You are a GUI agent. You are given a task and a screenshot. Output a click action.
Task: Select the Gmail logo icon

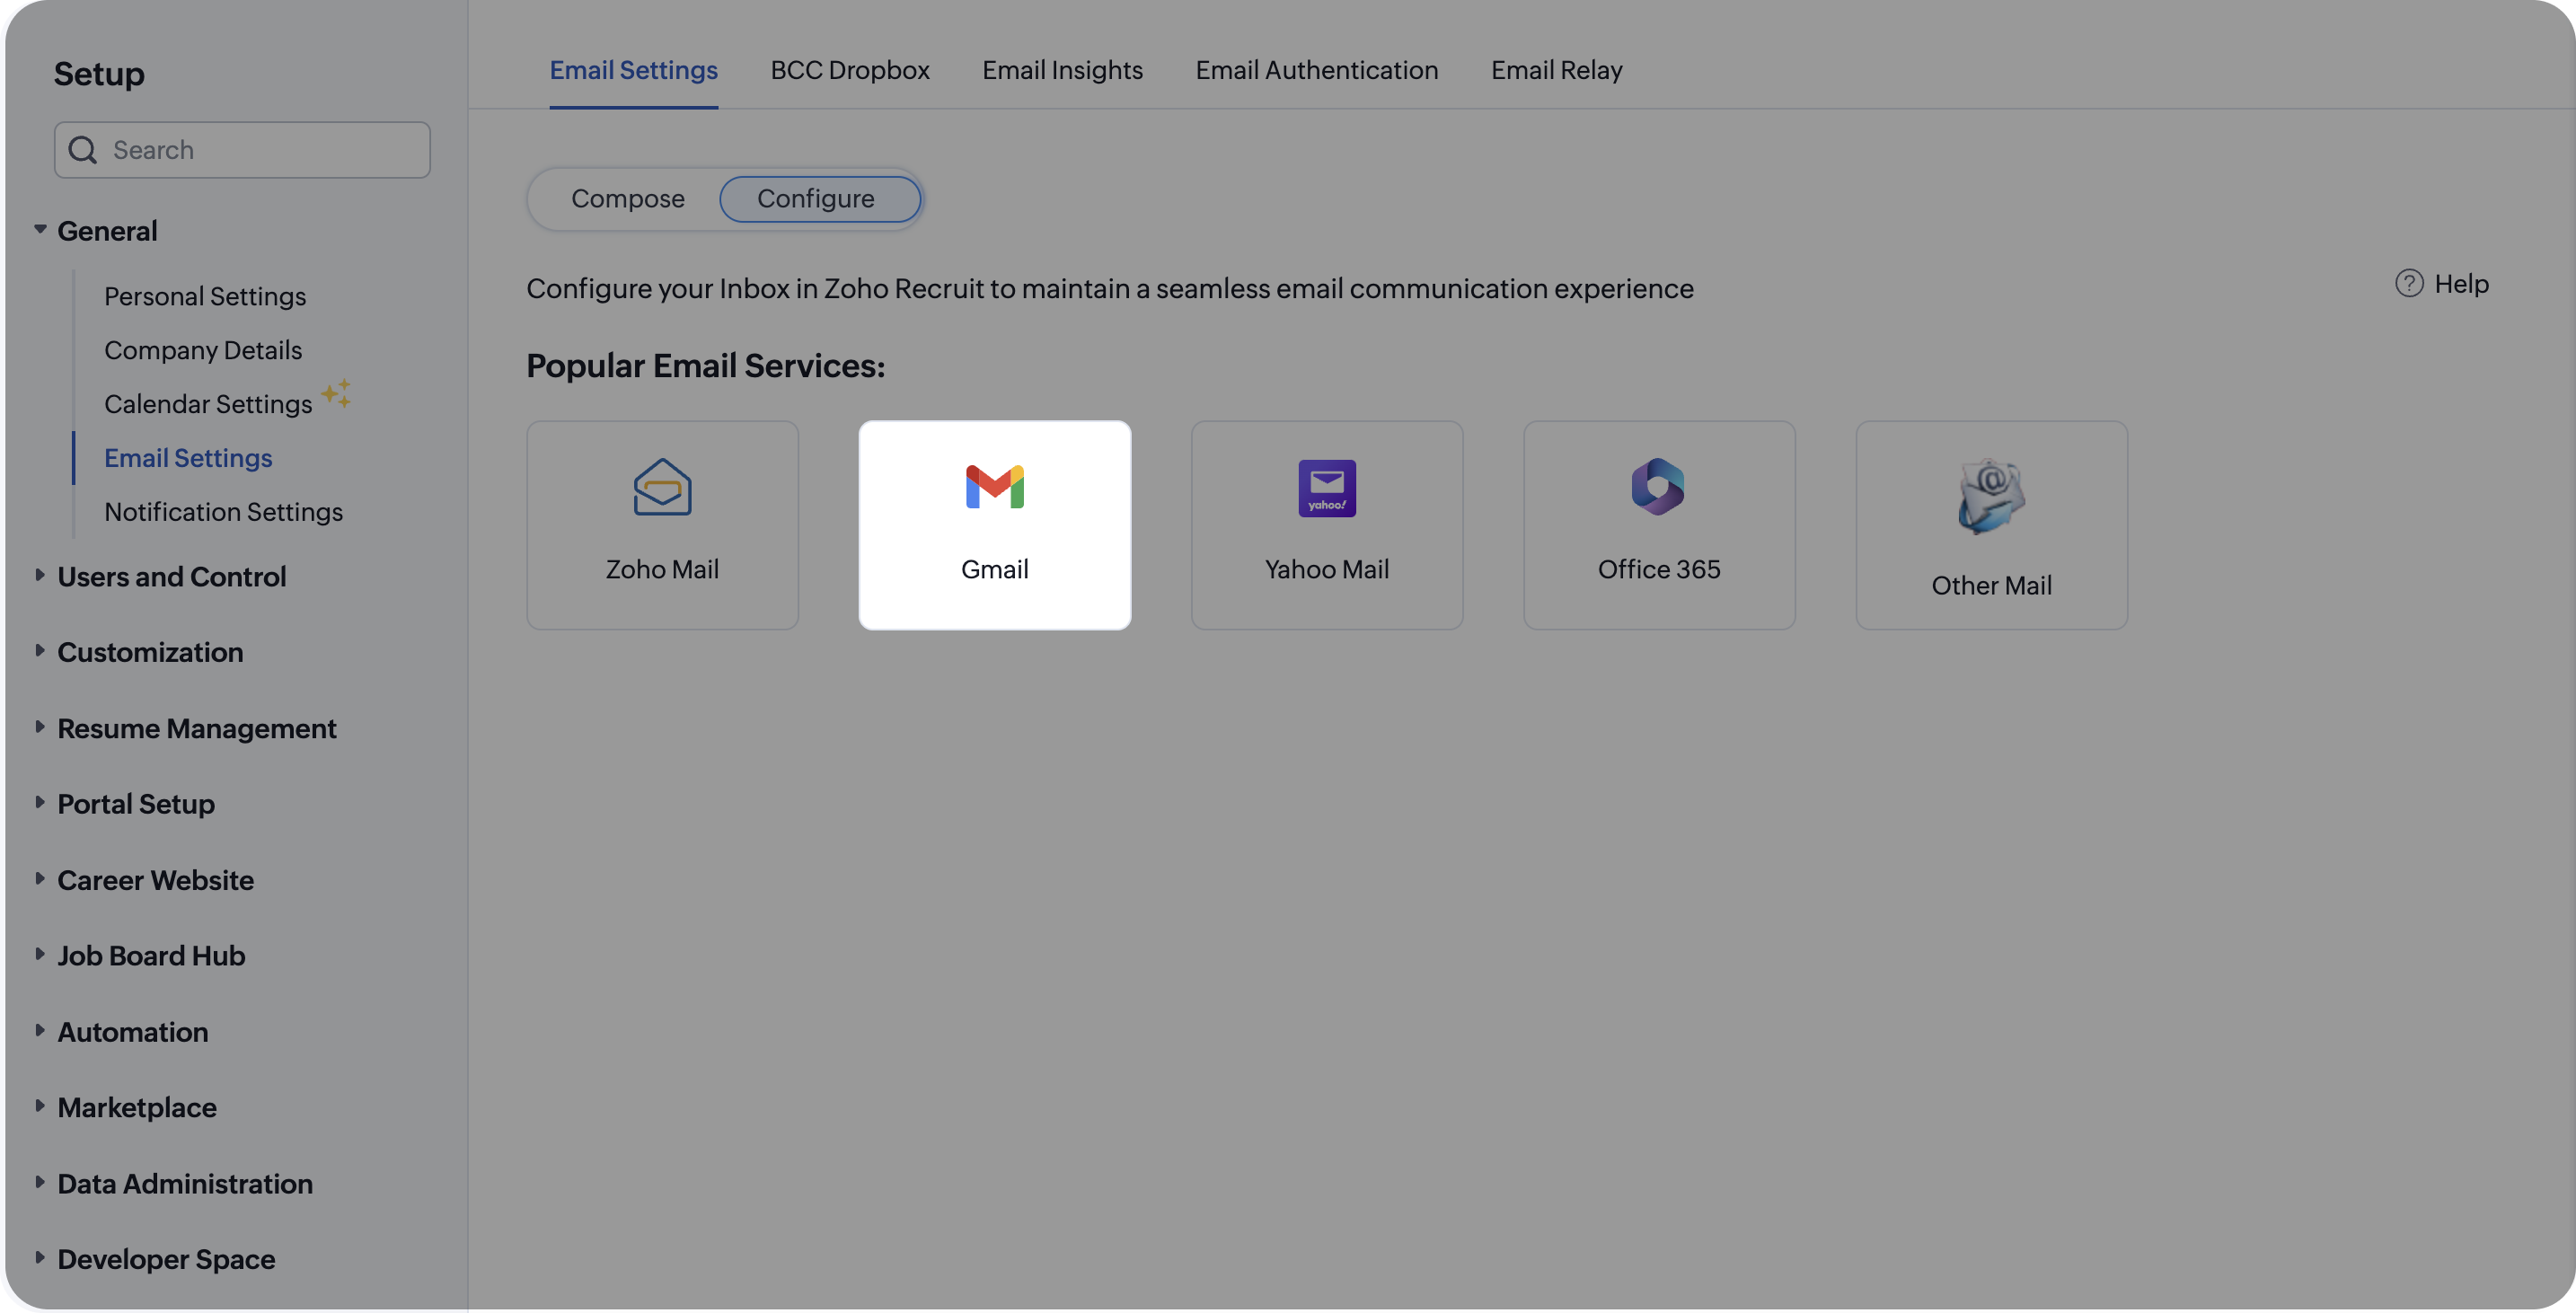coord(994,487)
